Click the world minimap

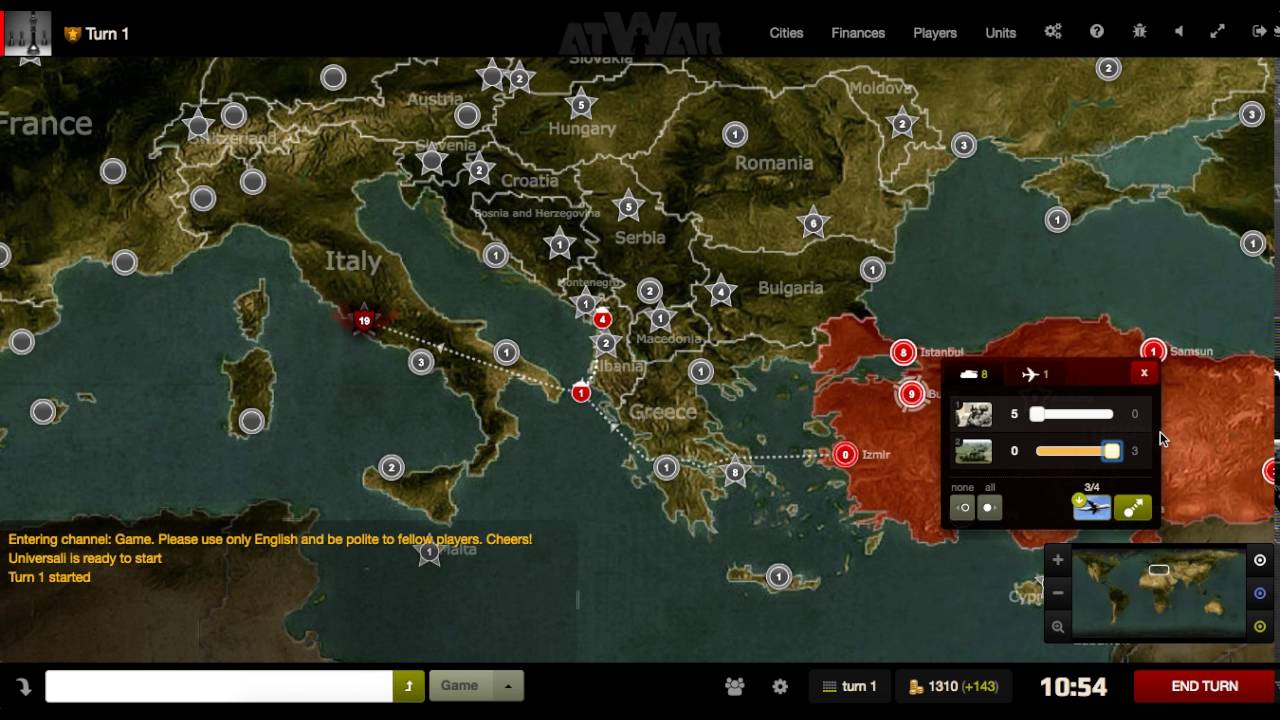1158,593
